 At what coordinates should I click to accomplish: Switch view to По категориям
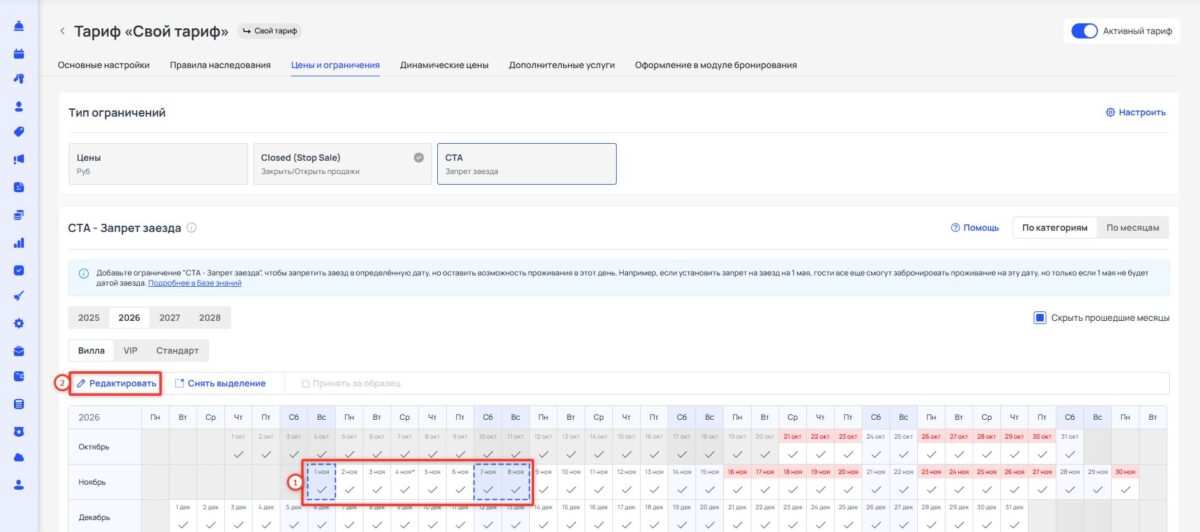click(x=1054, y=228)
